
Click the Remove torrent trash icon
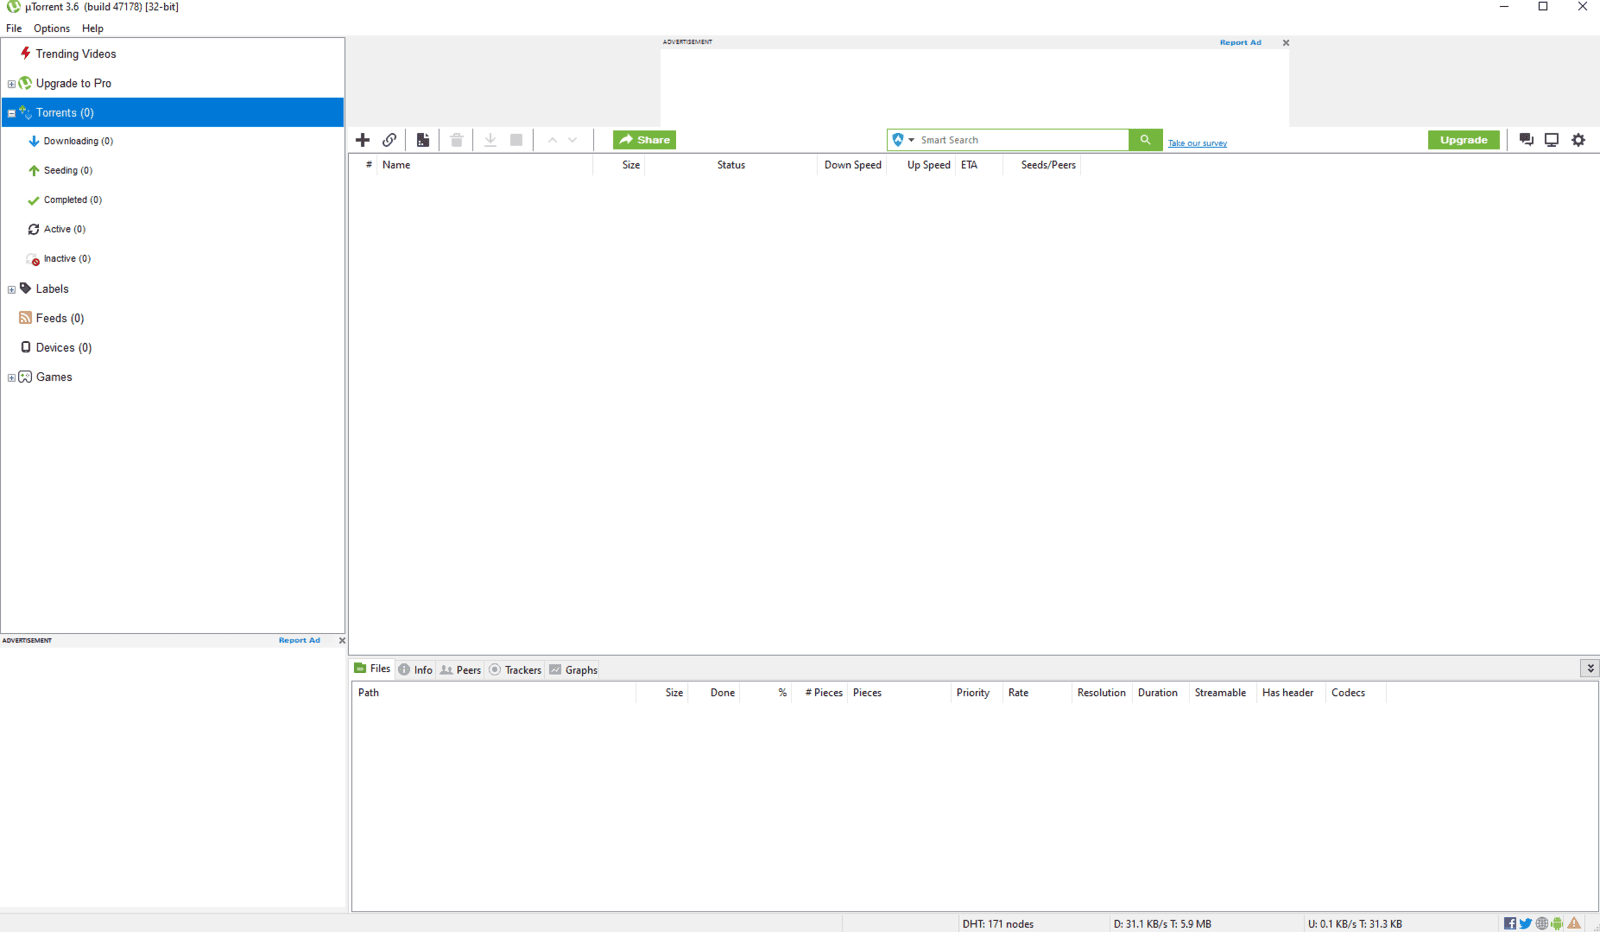pyautogui.click(x=457, y=140)
